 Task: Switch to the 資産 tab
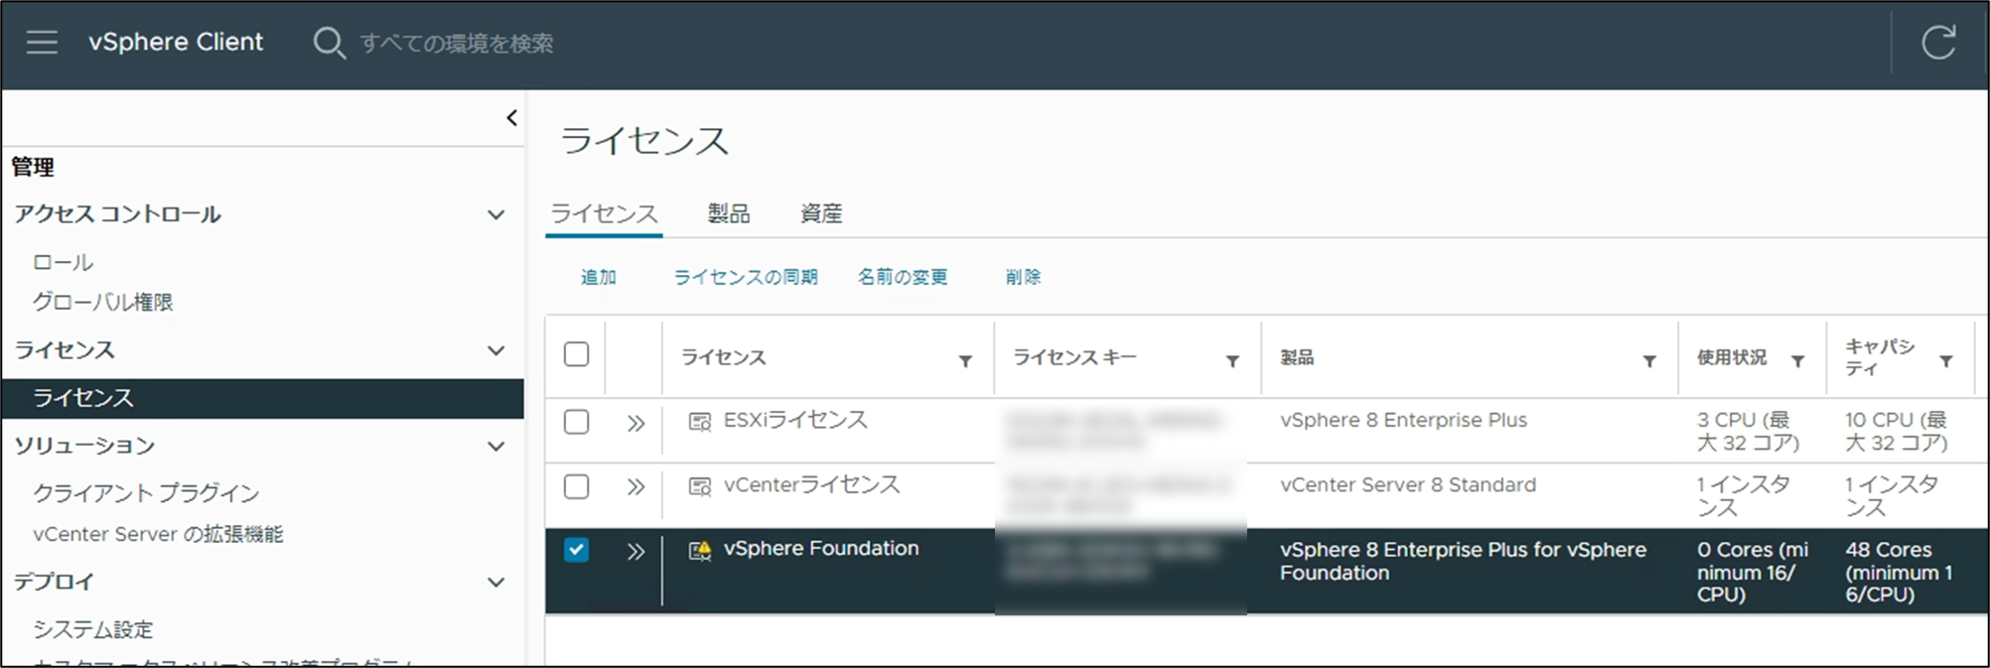(x=821, y=213)
